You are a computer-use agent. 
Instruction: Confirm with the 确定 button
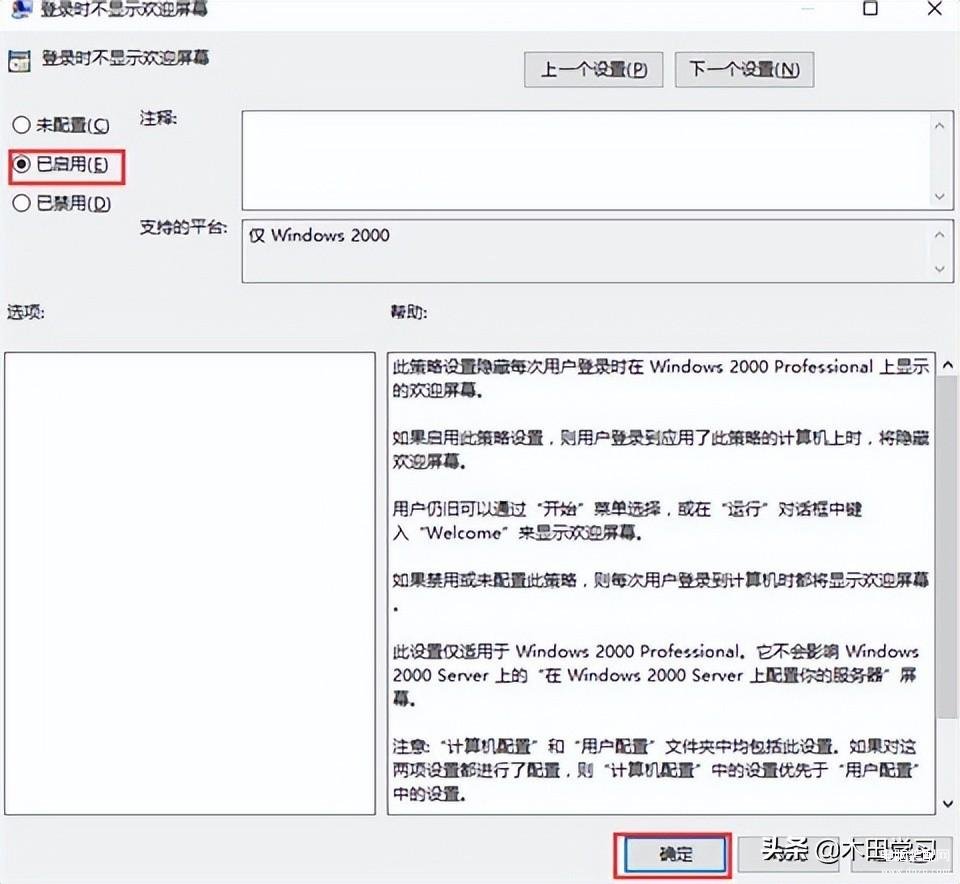tap(675, 854)
